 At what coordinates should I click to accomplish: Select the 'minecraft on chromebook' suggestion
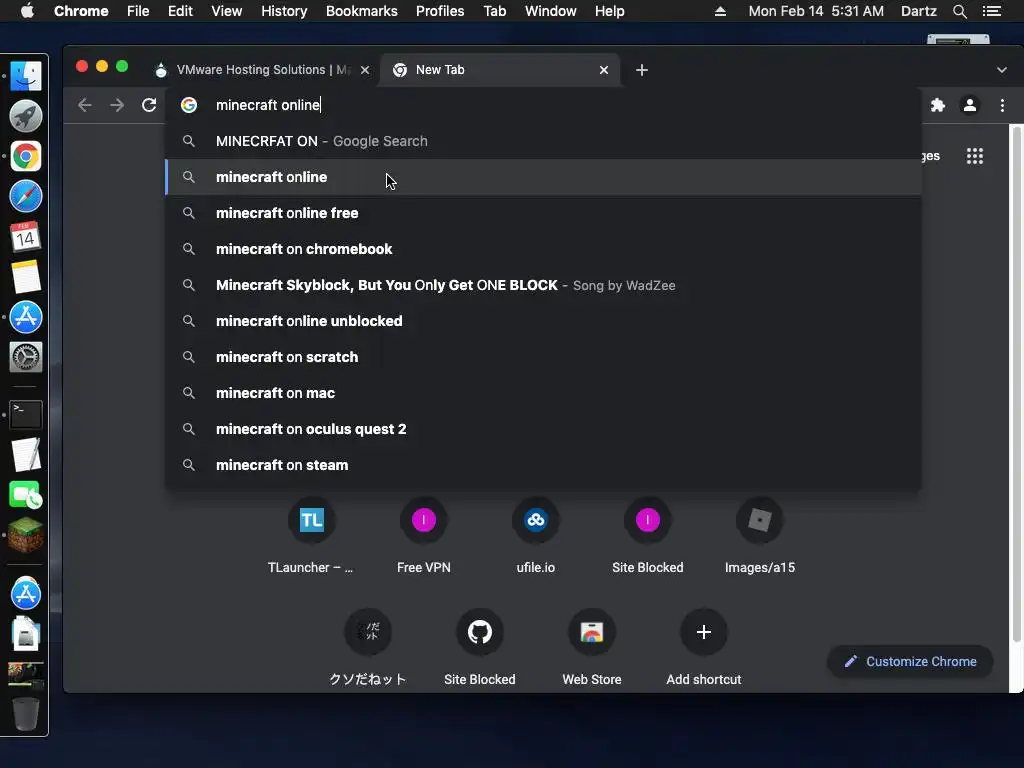point(543,249)
